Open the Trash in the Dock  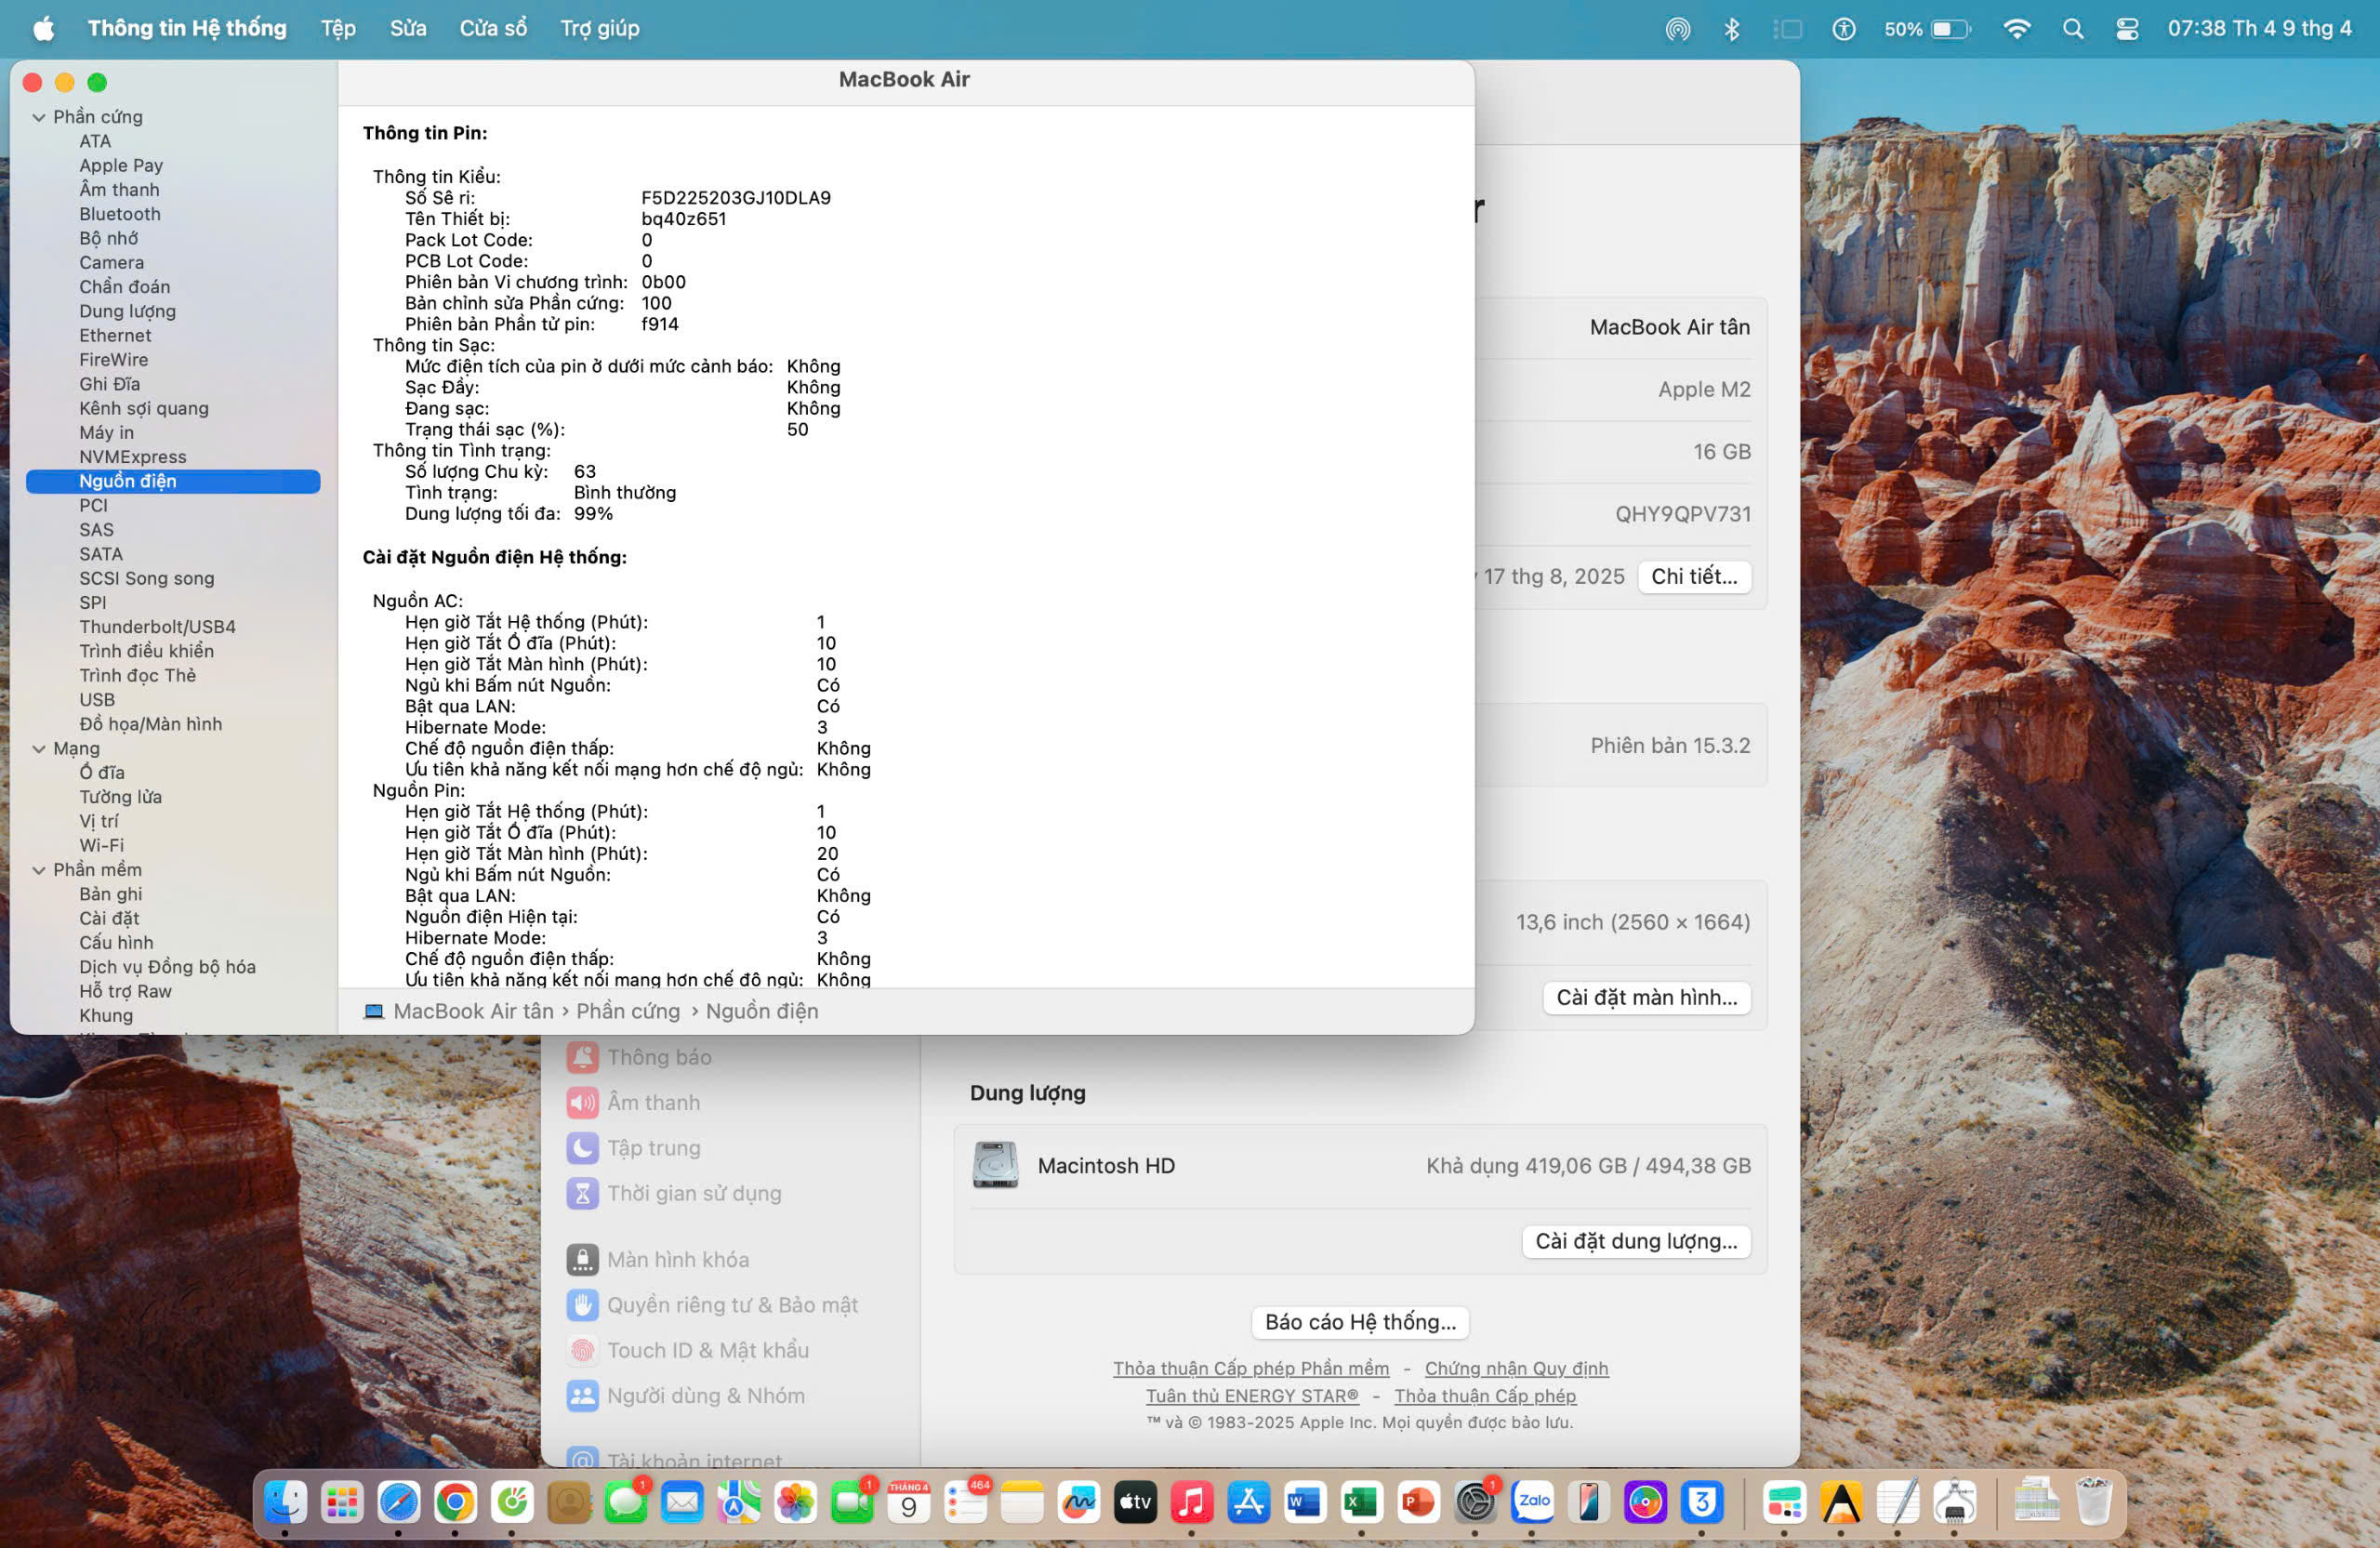coord(2093,1502)
